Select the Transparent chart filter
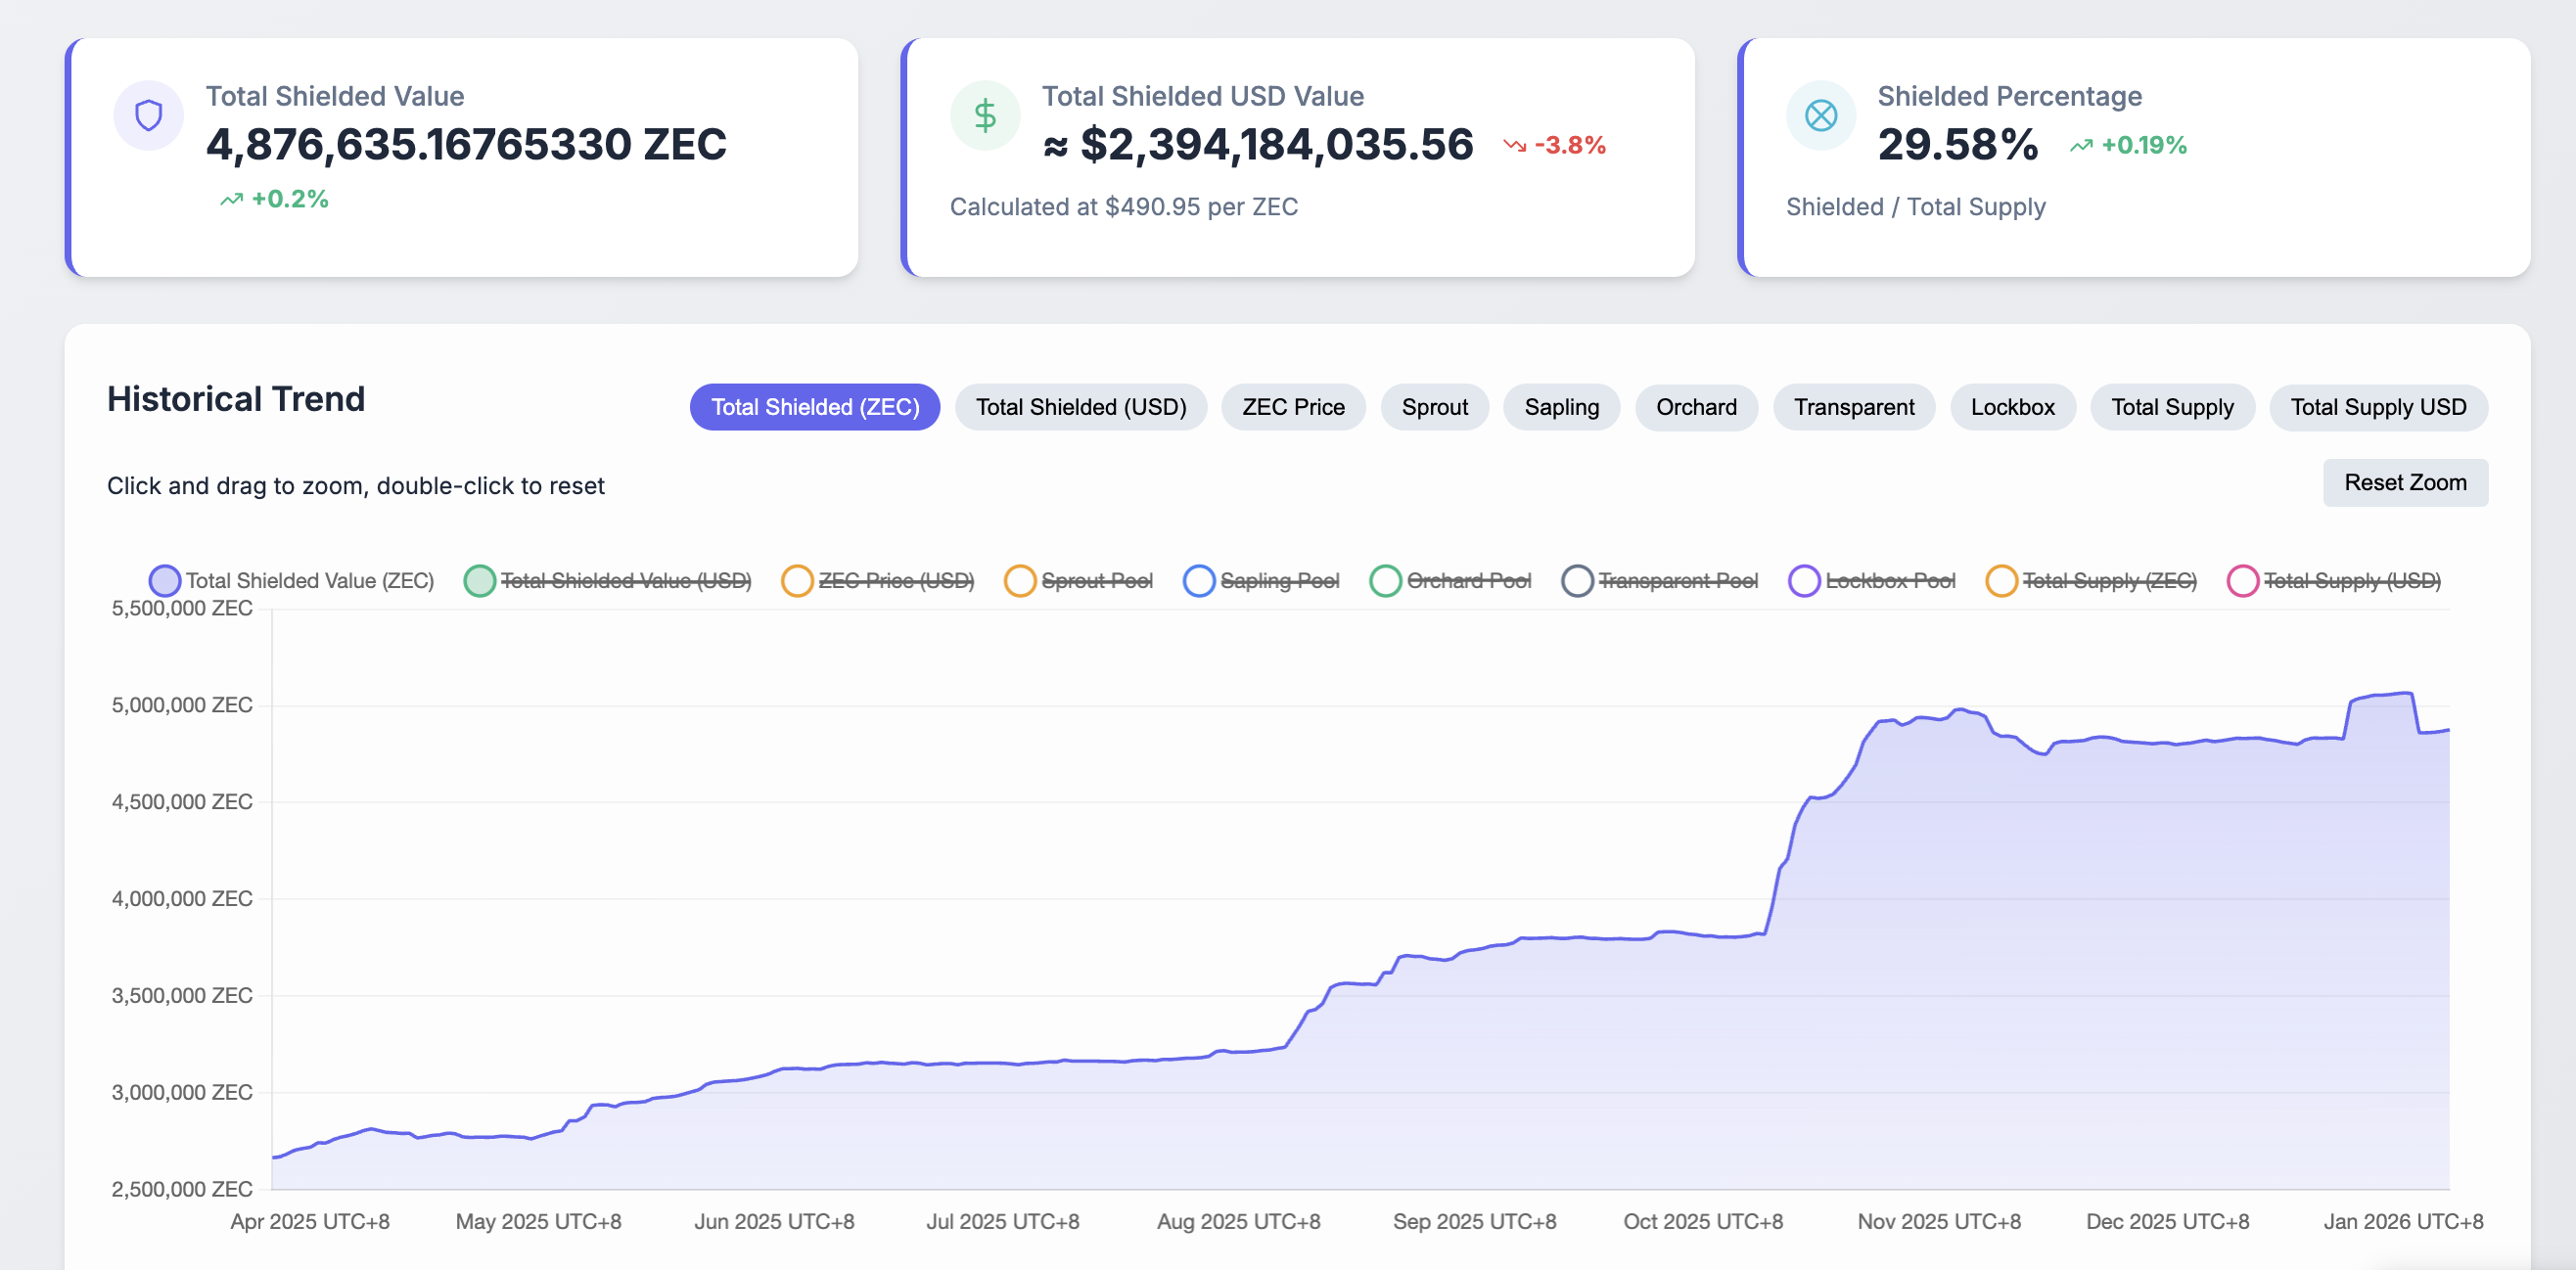This screenshot has width=2576, height=1270. point(1853,406)
